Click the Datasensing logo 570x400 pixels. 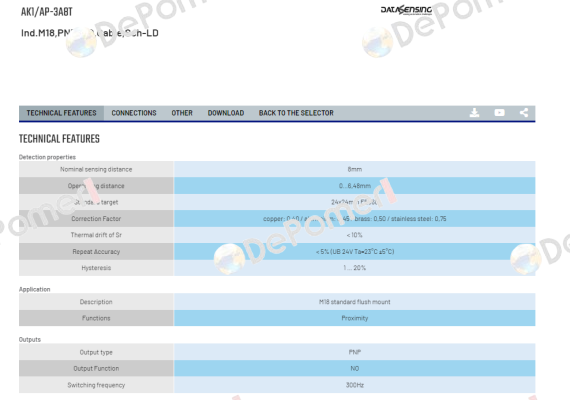tap(406, 10)
